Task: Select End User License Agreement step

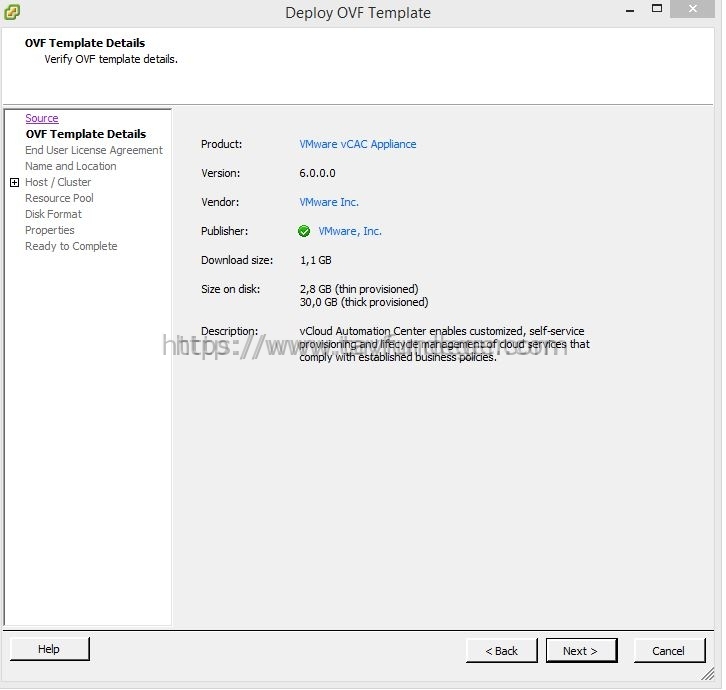Action: (94, 150)
